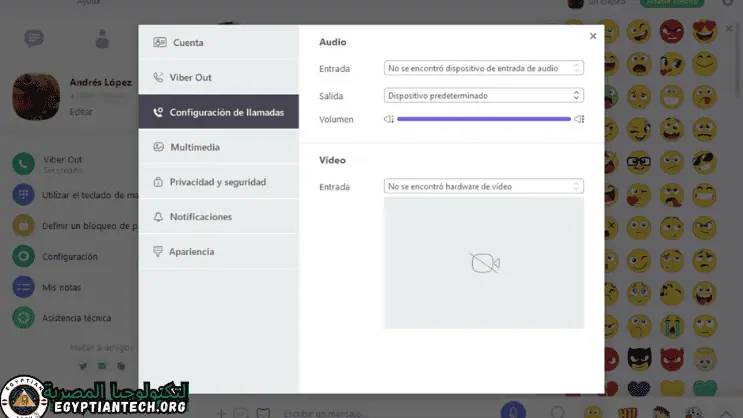
Task: Open Asistencia técnica in the sidebar
Action: tap(62, 318)
